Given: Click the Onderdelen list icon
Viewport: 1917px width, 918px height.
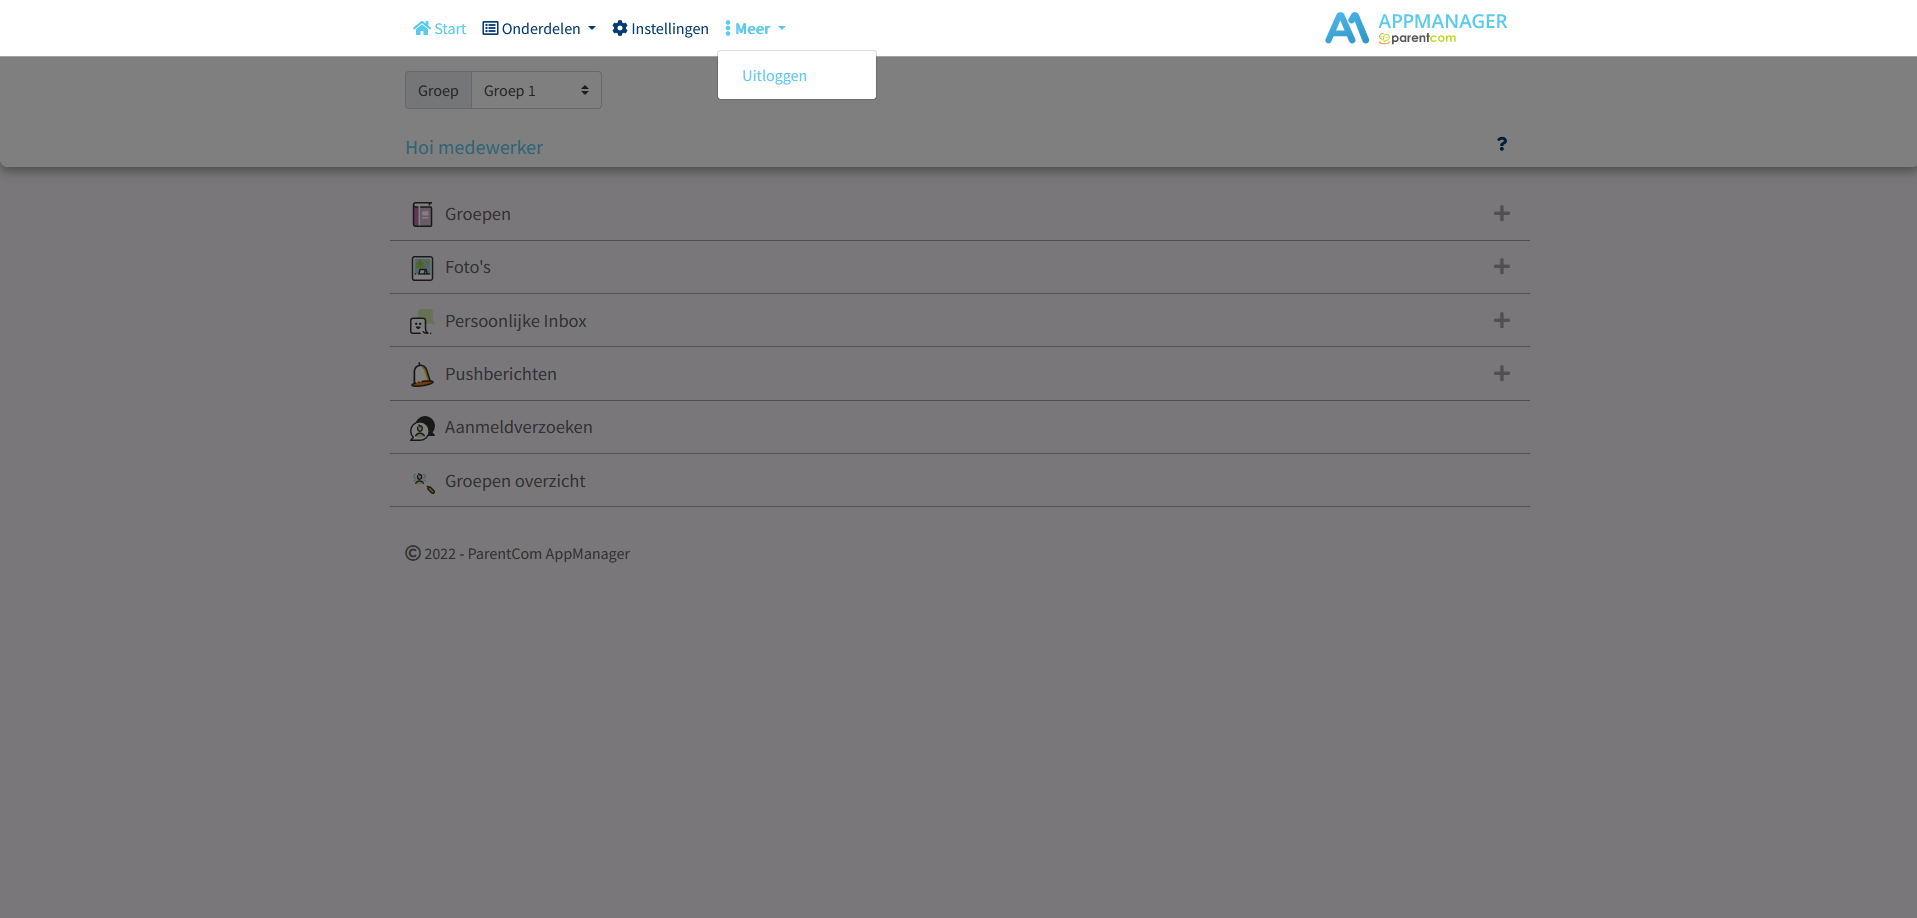Looking at the screenshot, I should pos(490,28).
